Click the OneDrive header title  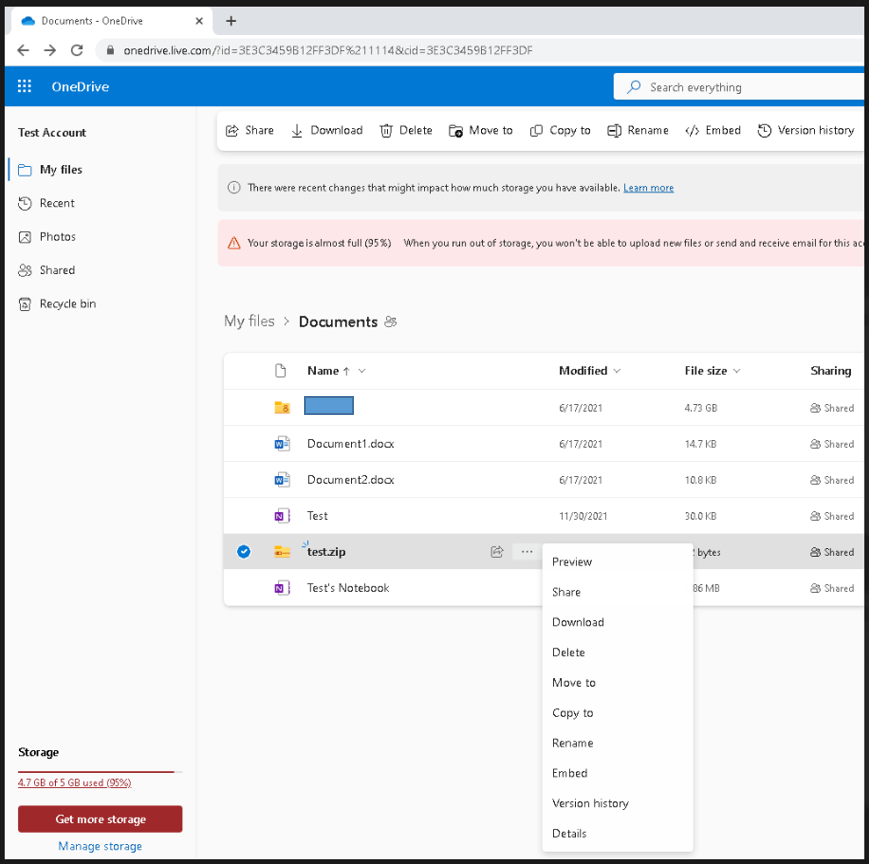80,86
